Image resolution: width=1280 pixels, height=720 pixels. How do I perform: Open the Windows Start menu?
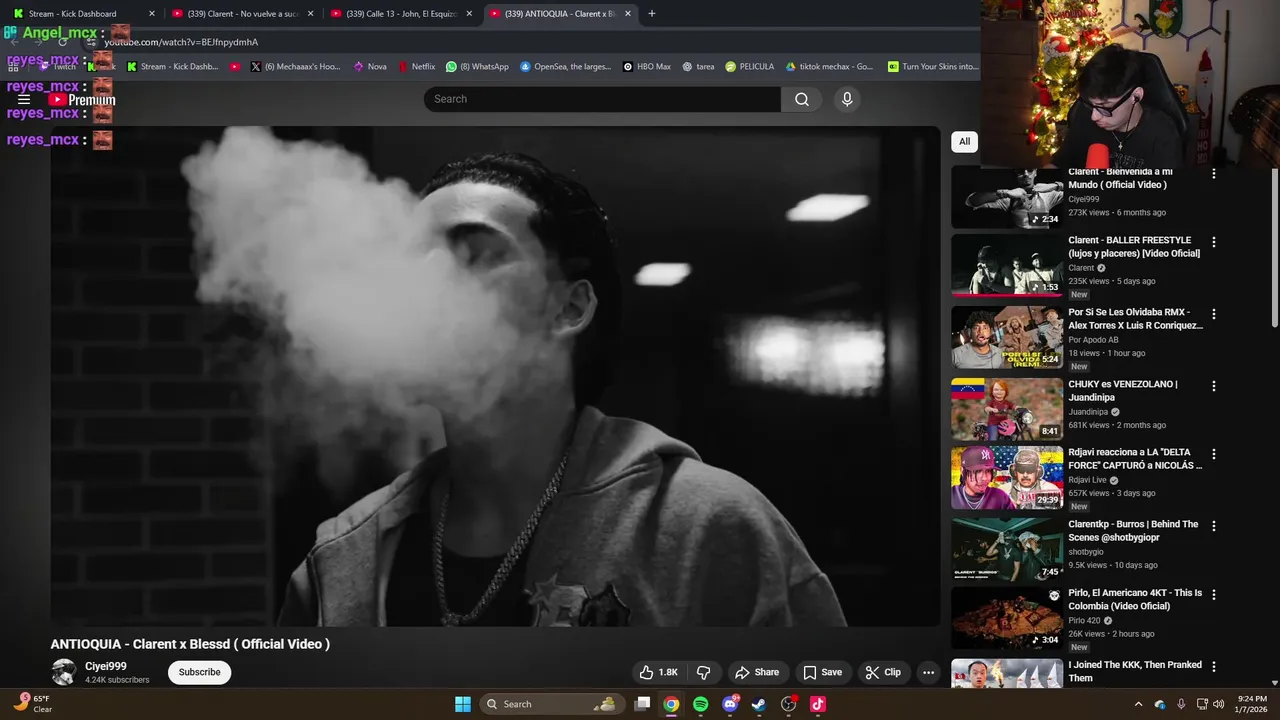463,704
